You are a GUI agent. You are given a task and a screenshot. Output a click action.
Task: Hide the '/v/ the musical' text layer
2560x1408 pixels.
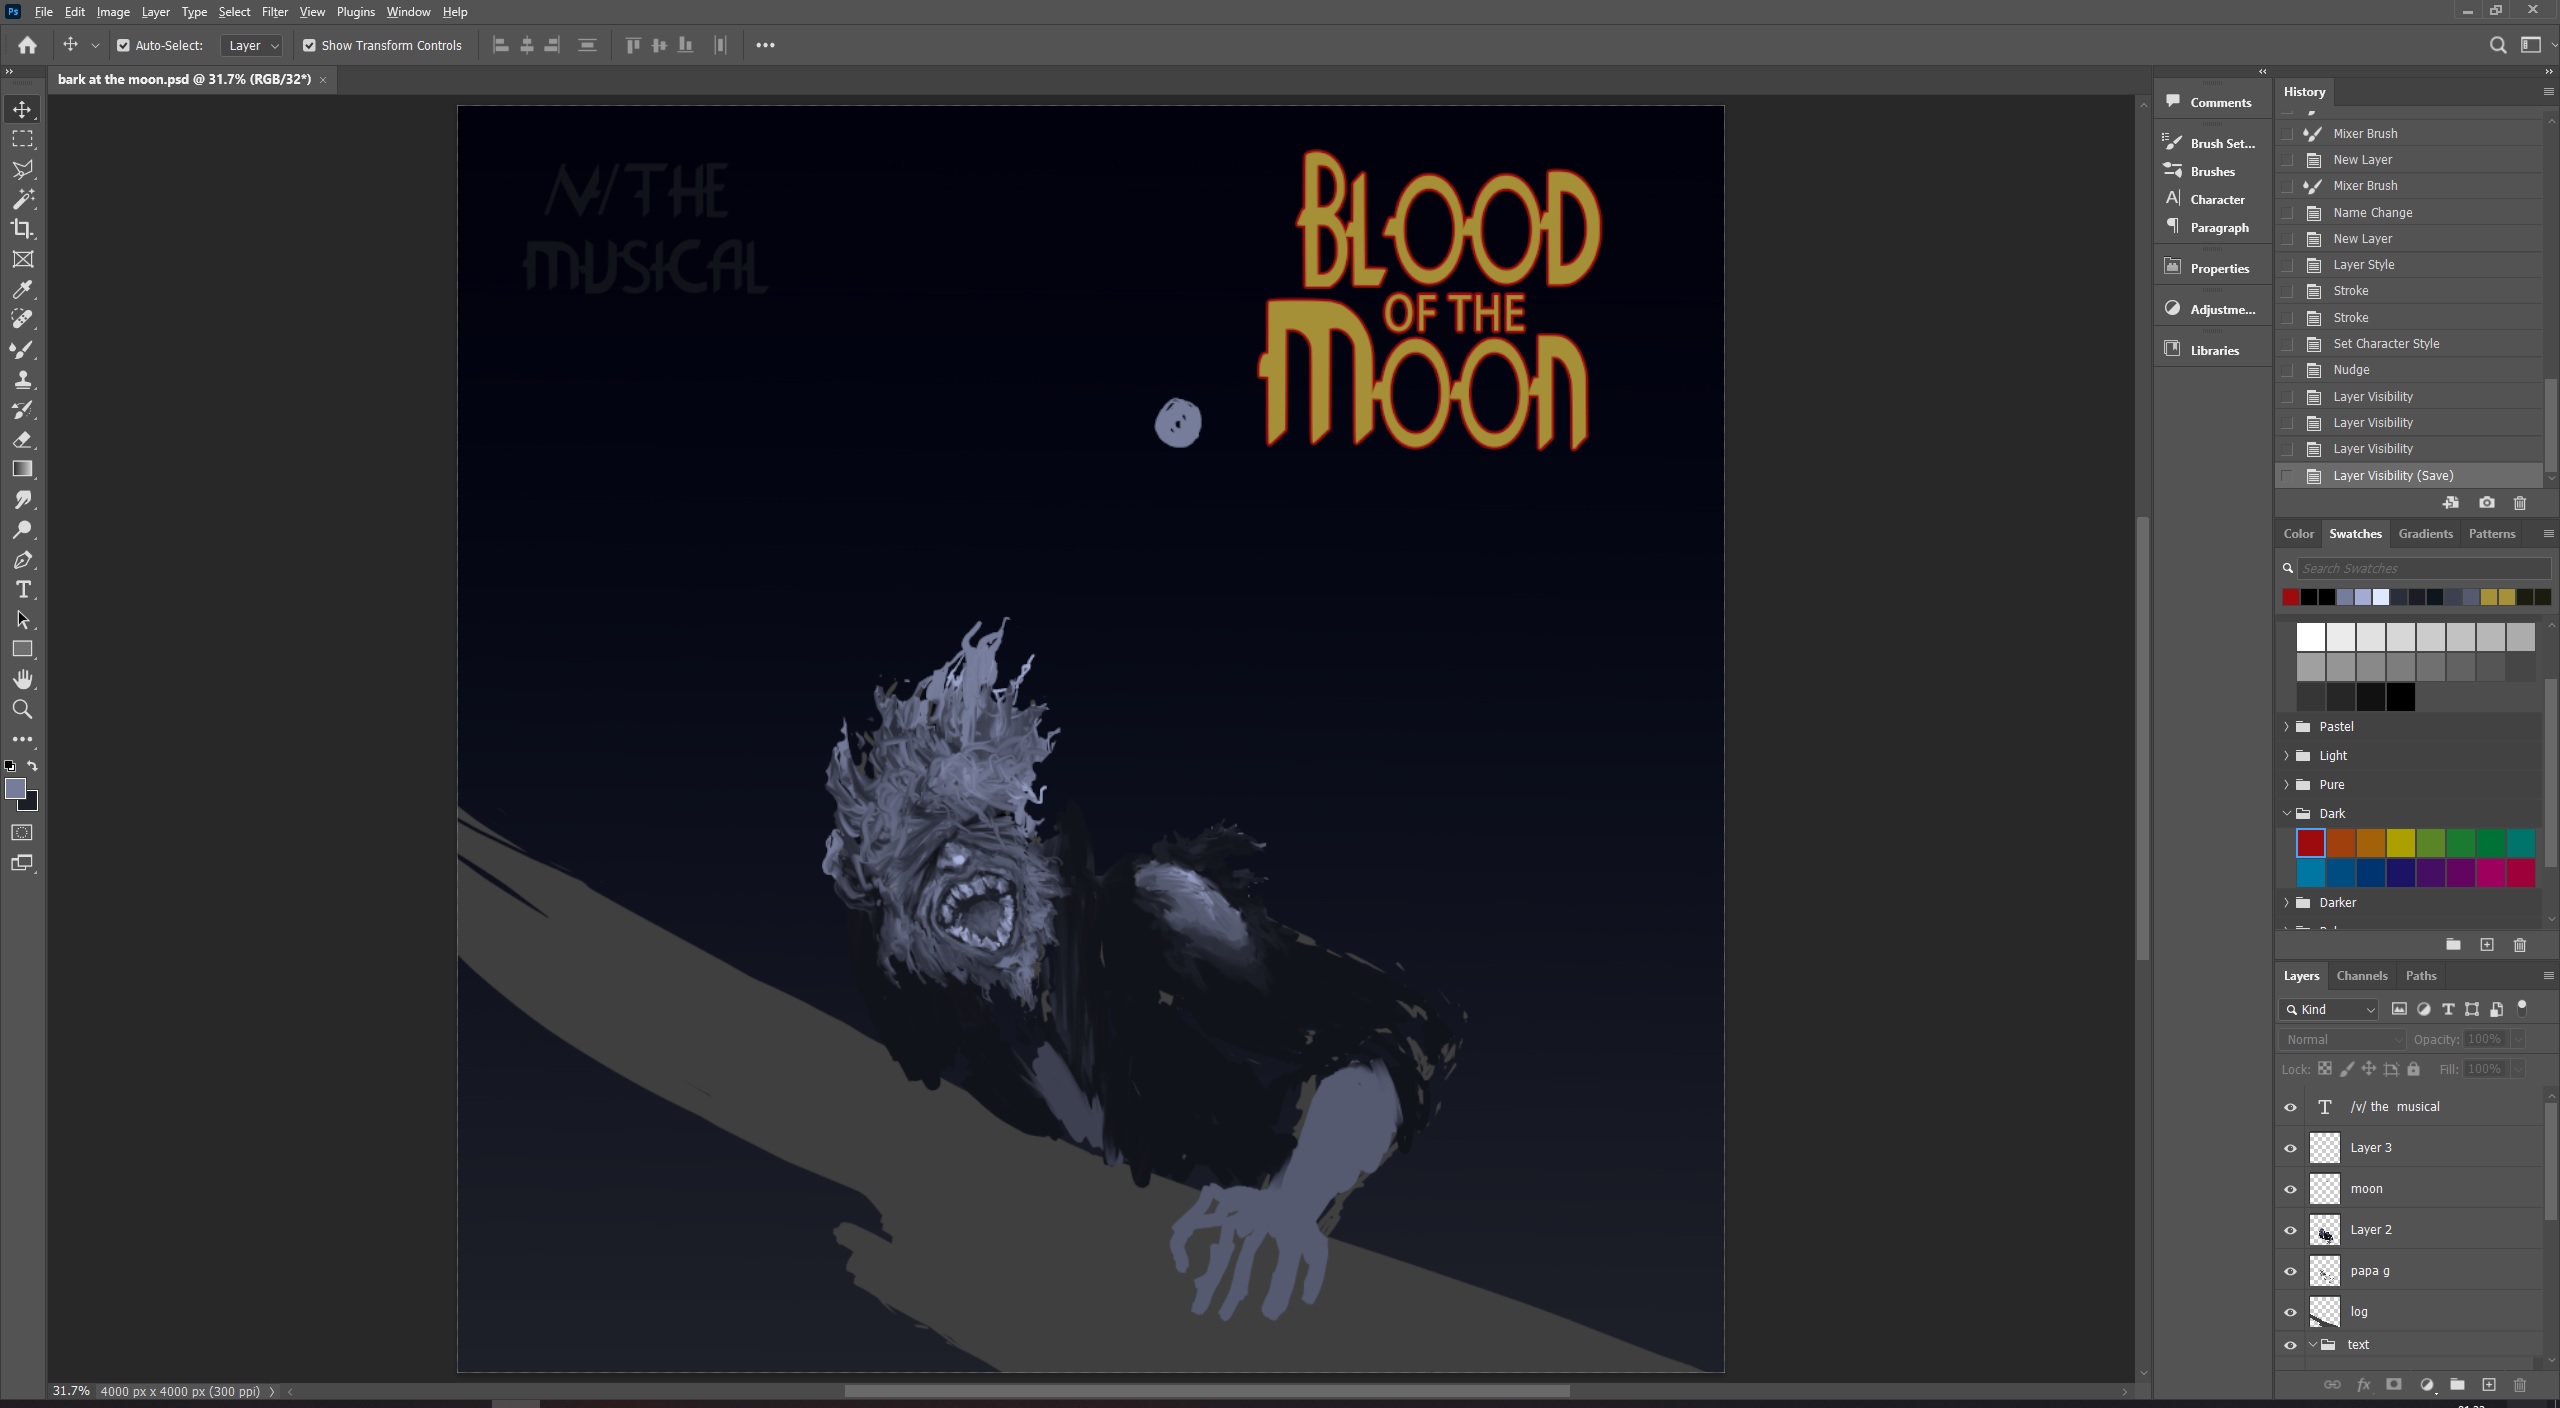point(2290,1107)
